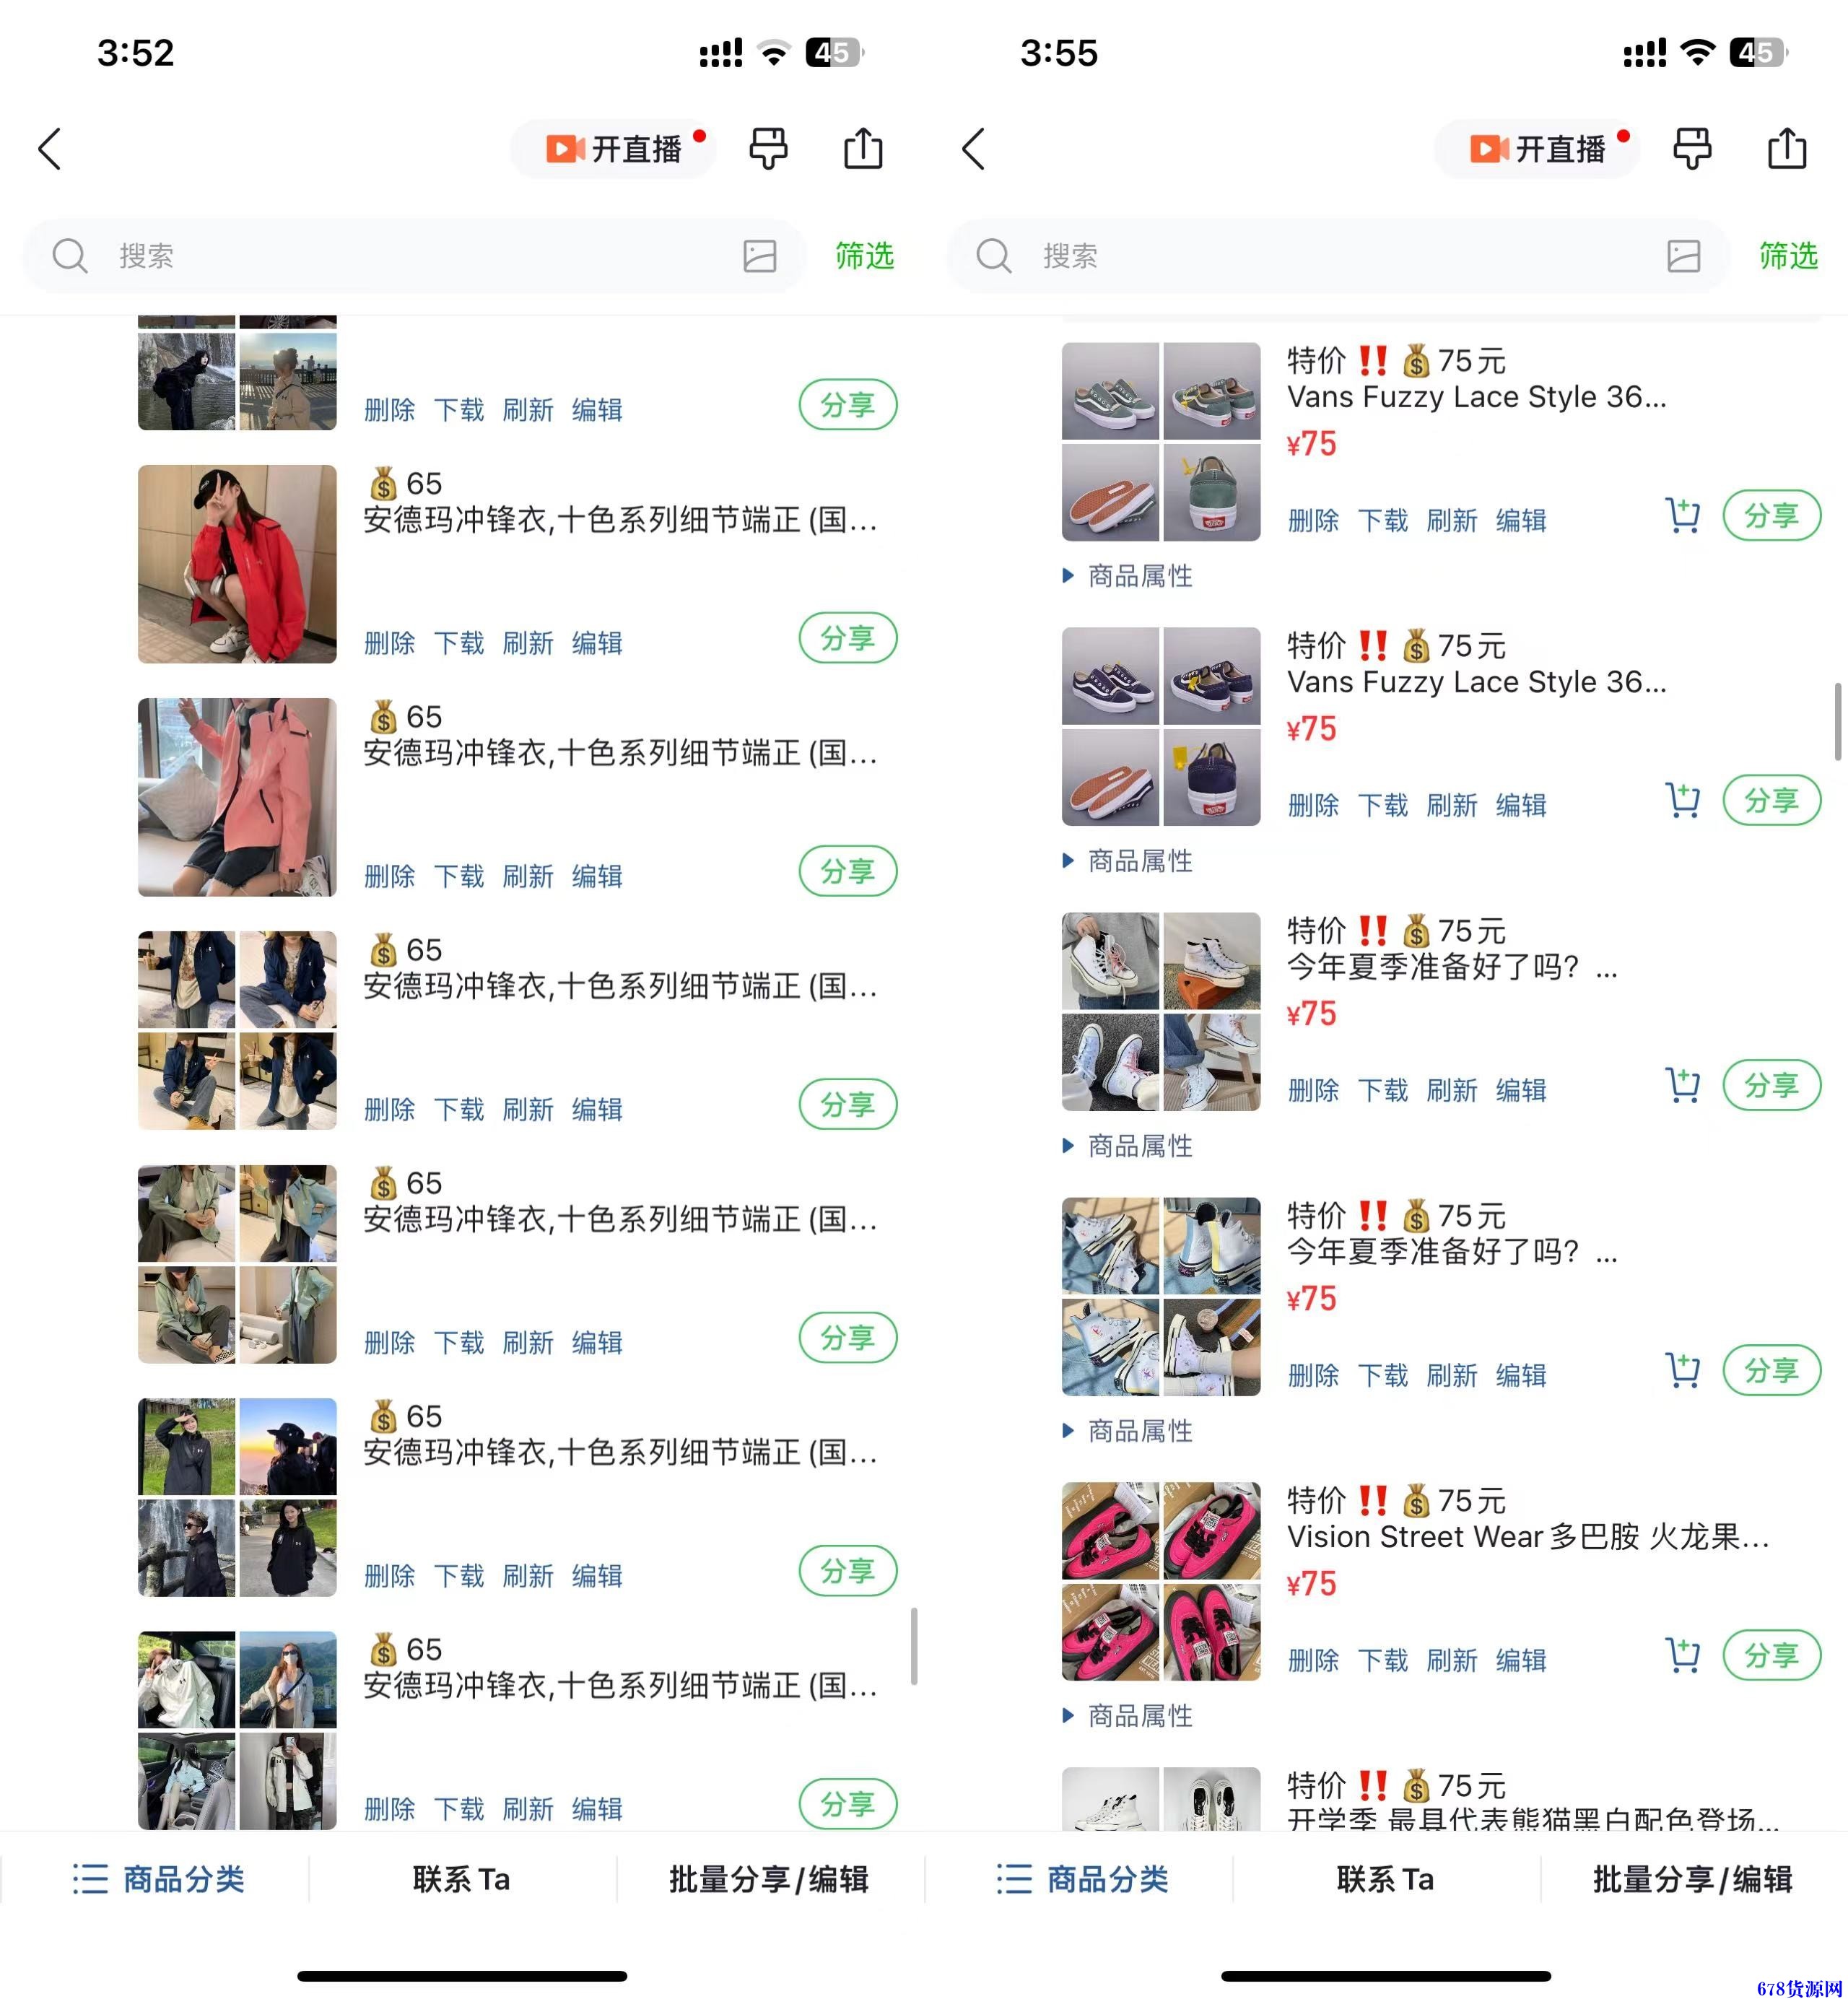Expand 商品属性 under green Vans shoes
This screenshot has height=1999, width=1848.
pos(1128,576)
